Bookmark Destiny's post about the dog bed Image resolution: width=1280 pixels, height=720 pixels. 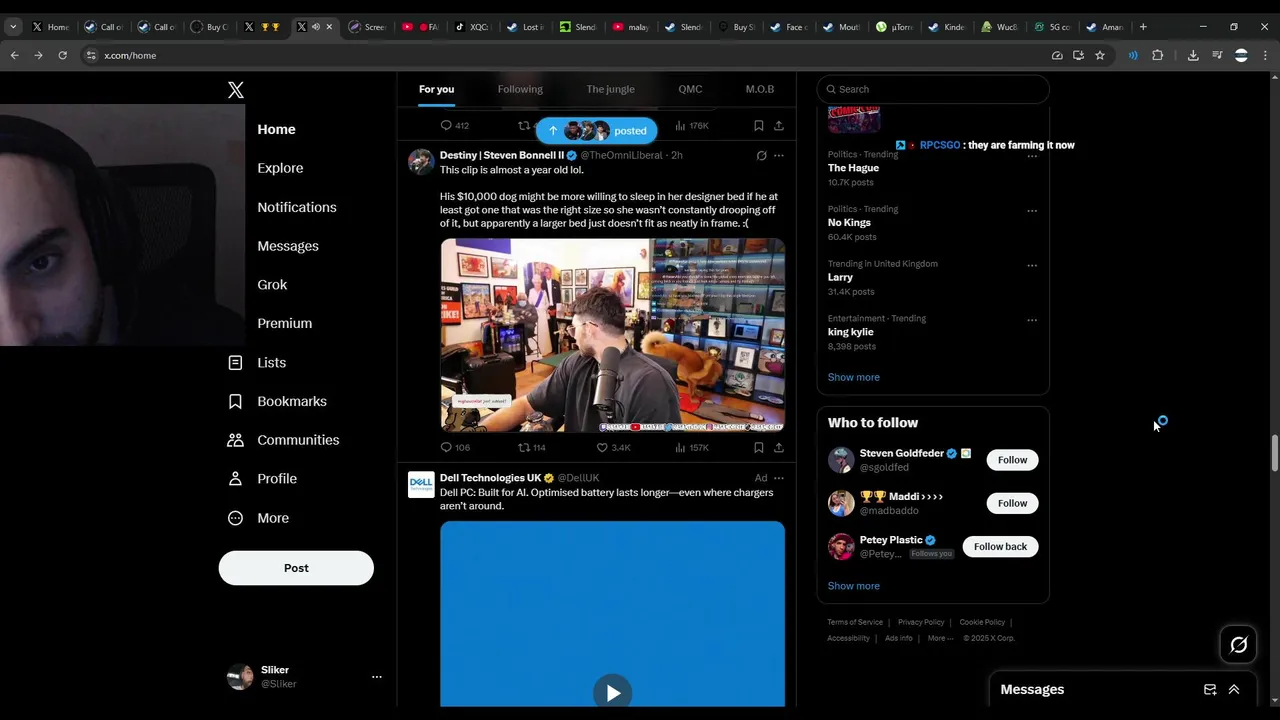pyautogui.click(x=758, y=447)
